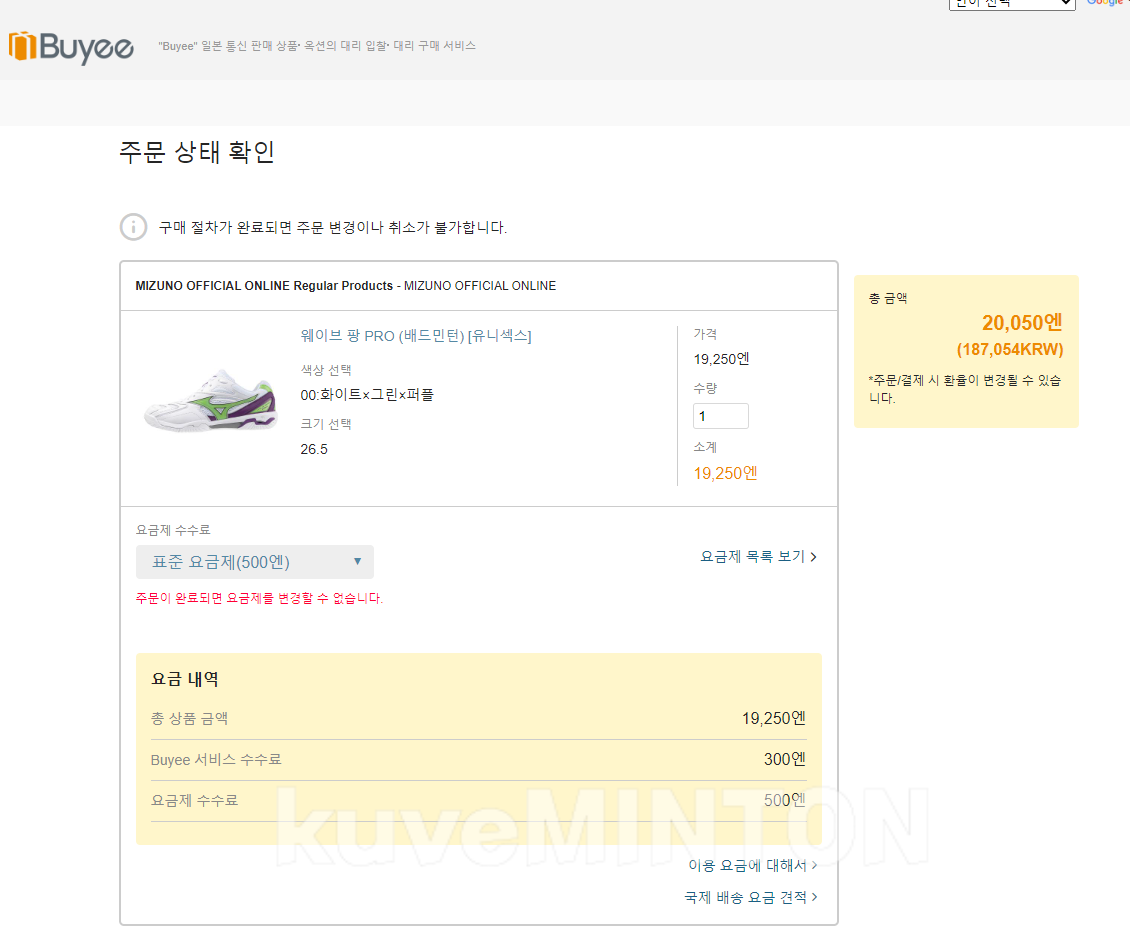
Task: Click the size value 26.5
Action: pyautogui.click(x=314, y=449)
